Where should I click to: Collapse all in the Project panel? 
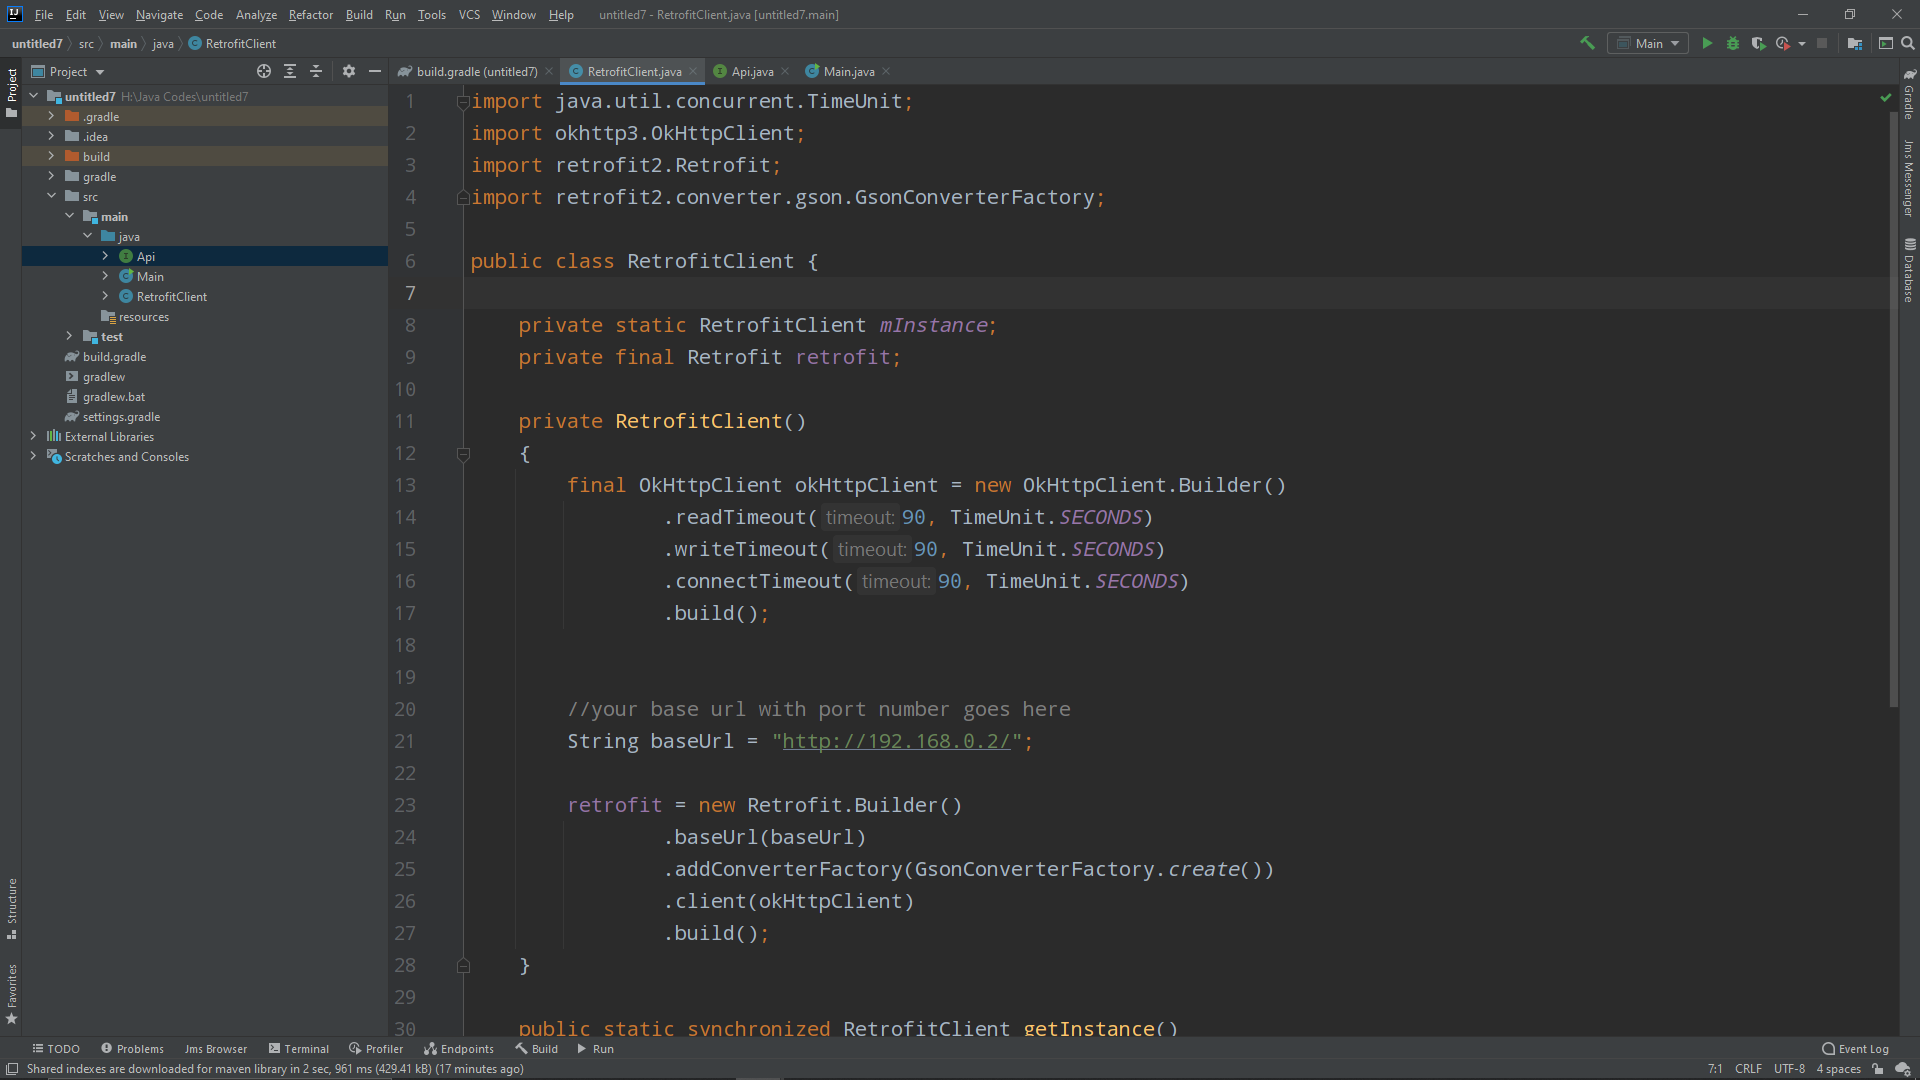317,72
